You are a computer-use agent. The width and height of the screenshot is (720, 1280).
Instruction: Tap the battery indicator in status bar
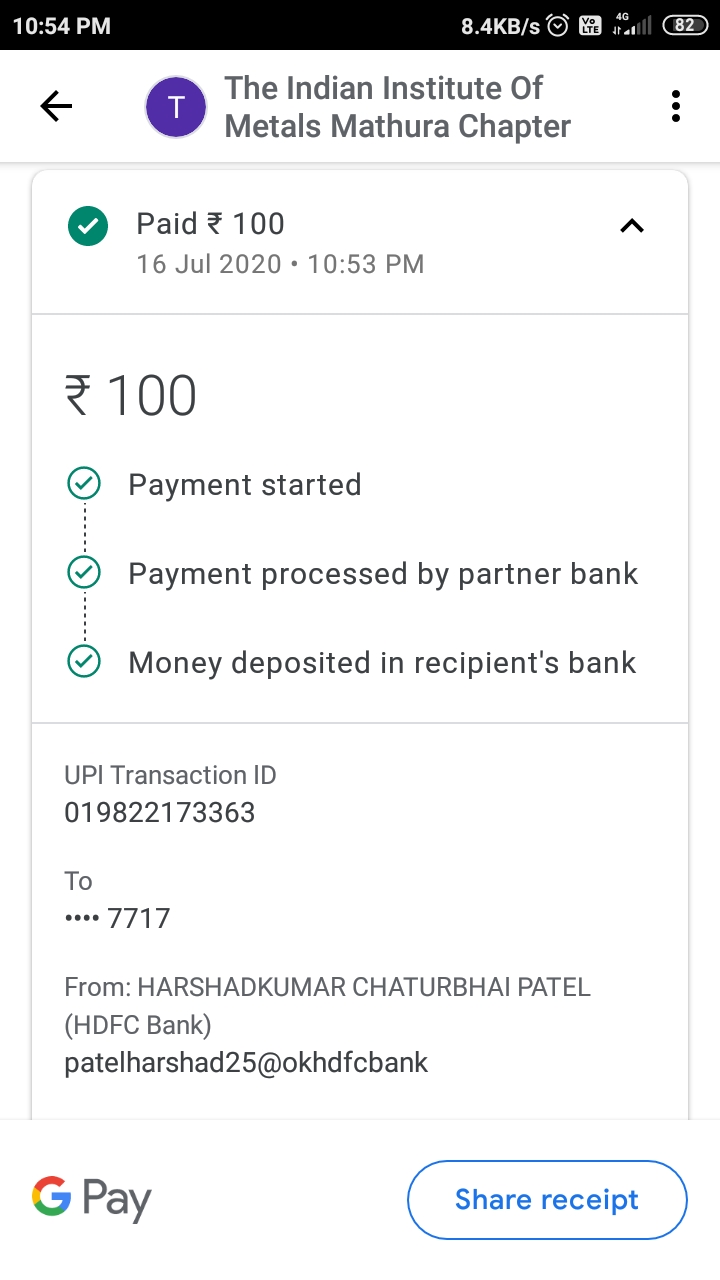click(x=684, y=25)
